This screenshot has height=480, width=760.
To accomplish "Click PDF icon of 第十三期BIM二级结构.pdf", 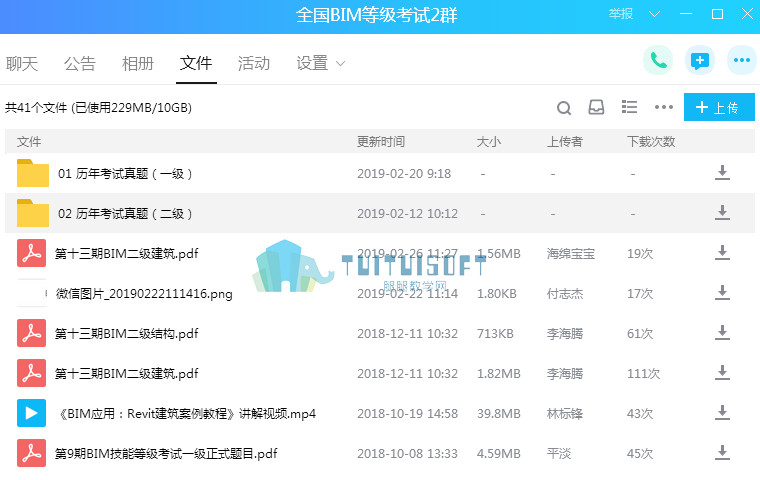I will (x=32, y=333).
